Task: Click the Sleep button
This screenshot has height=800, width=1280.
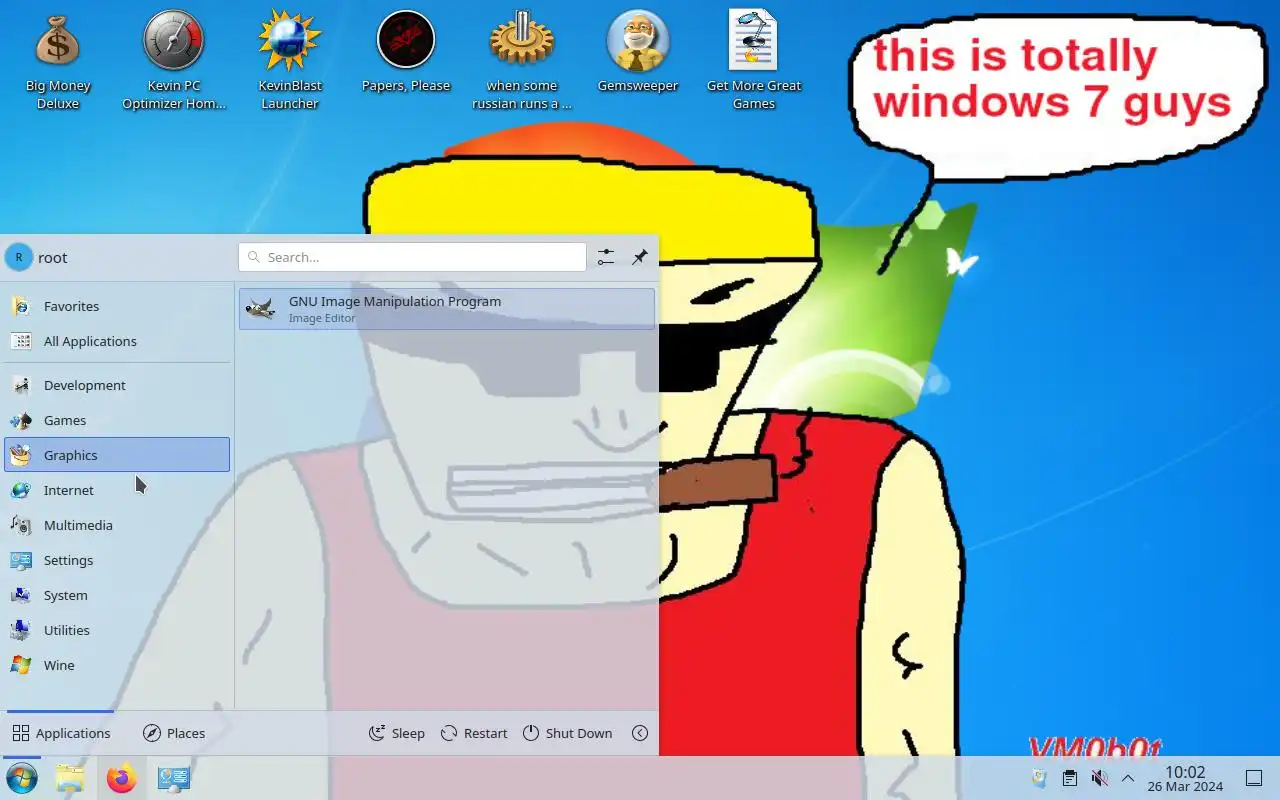Action: pos(397,733)
